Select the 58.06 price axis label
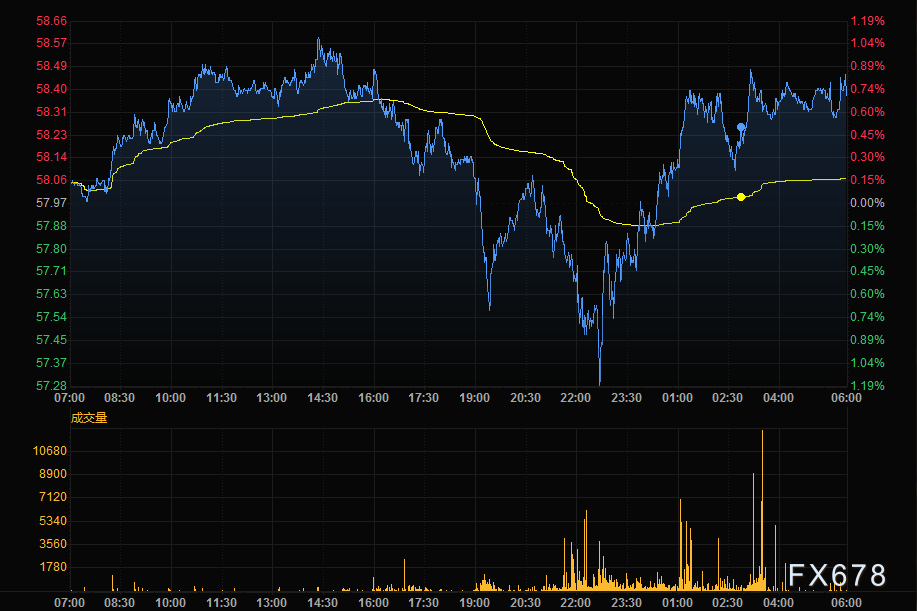This screenshot has height=611, width=917. (x=51, y=180)
